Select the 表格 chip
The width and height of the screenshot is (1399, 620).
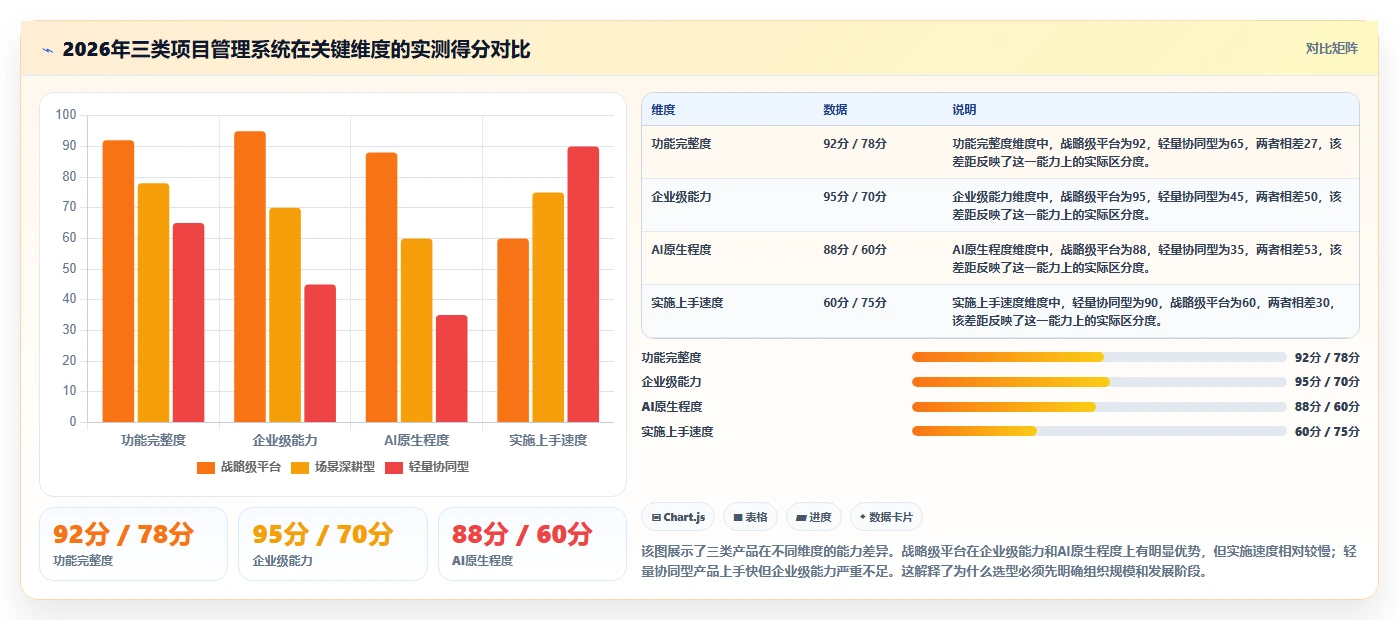coord(750,517)
